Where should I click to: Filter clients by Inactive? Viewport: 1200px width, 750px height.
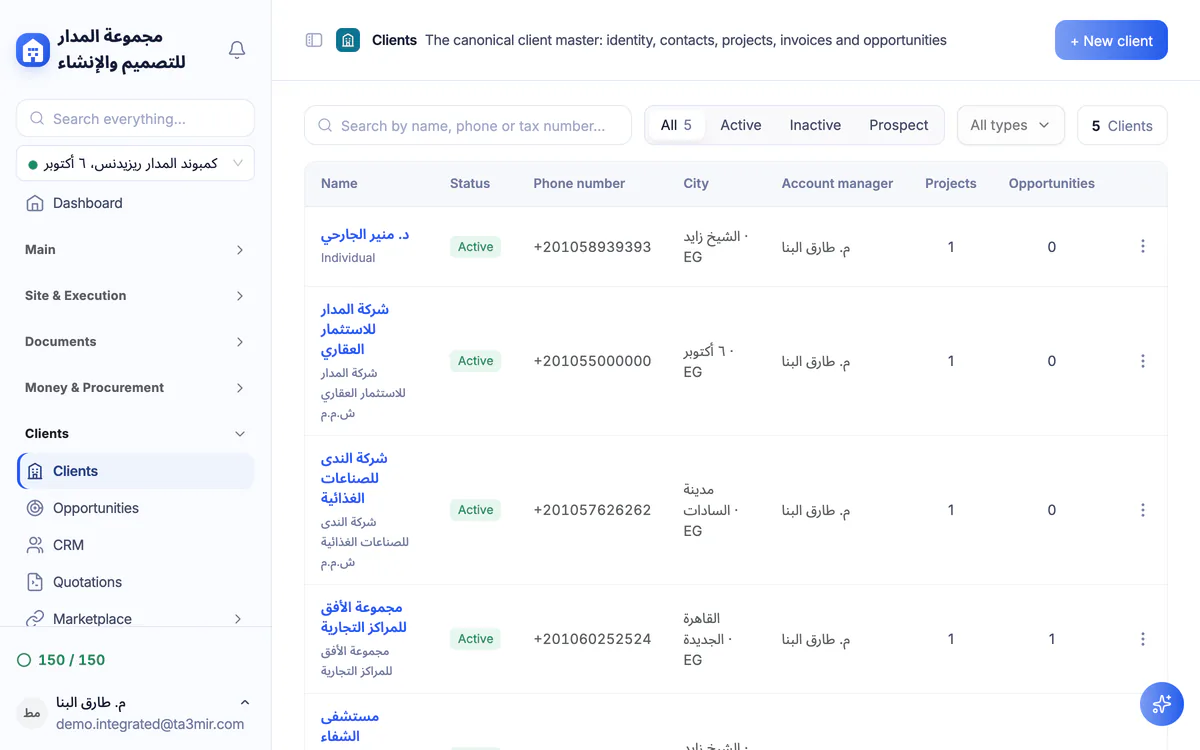click(x=815, y=125)
